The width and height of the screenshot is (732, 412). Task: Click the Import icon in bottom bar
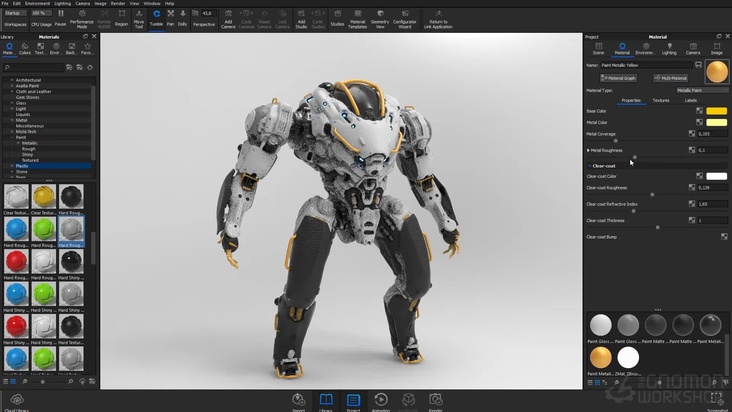[298, 402]
